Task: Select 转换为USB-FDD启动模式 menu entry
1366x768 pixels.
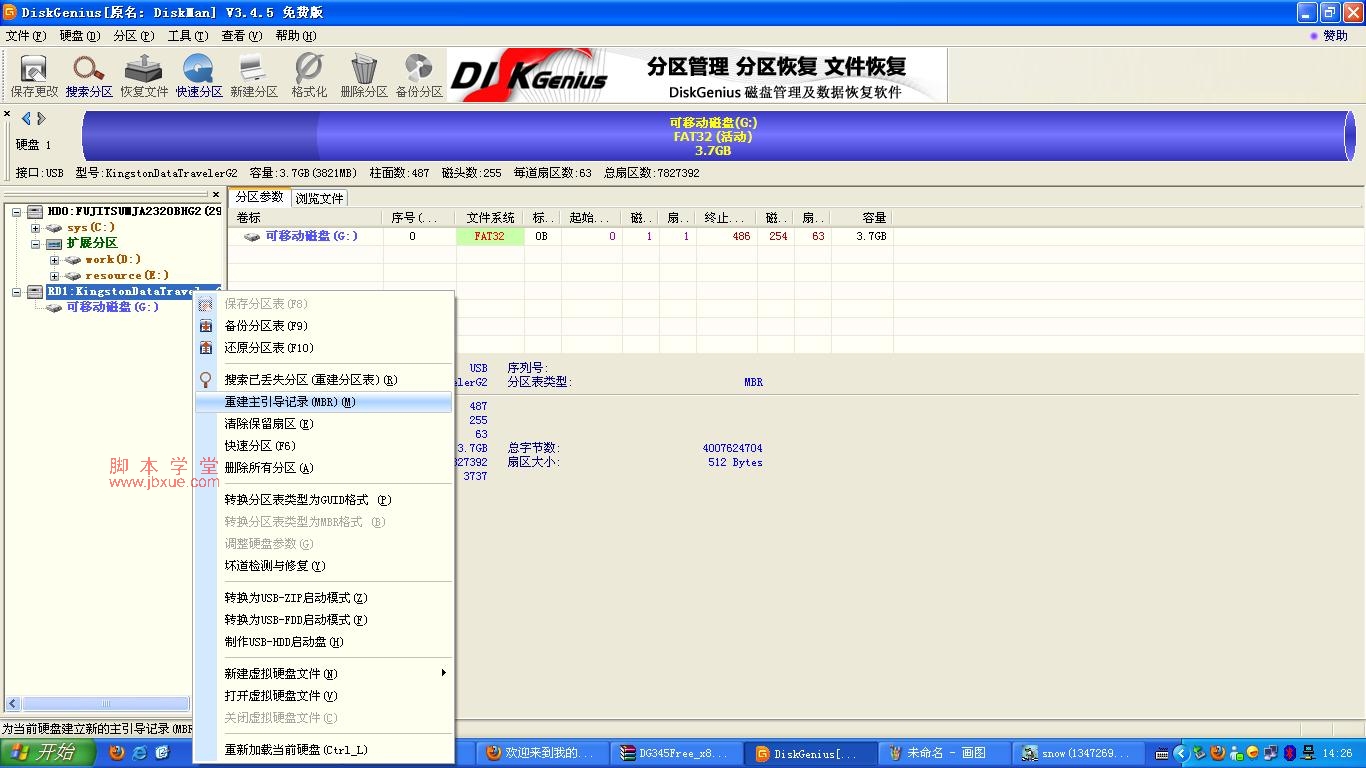Action: coord(324,620)
